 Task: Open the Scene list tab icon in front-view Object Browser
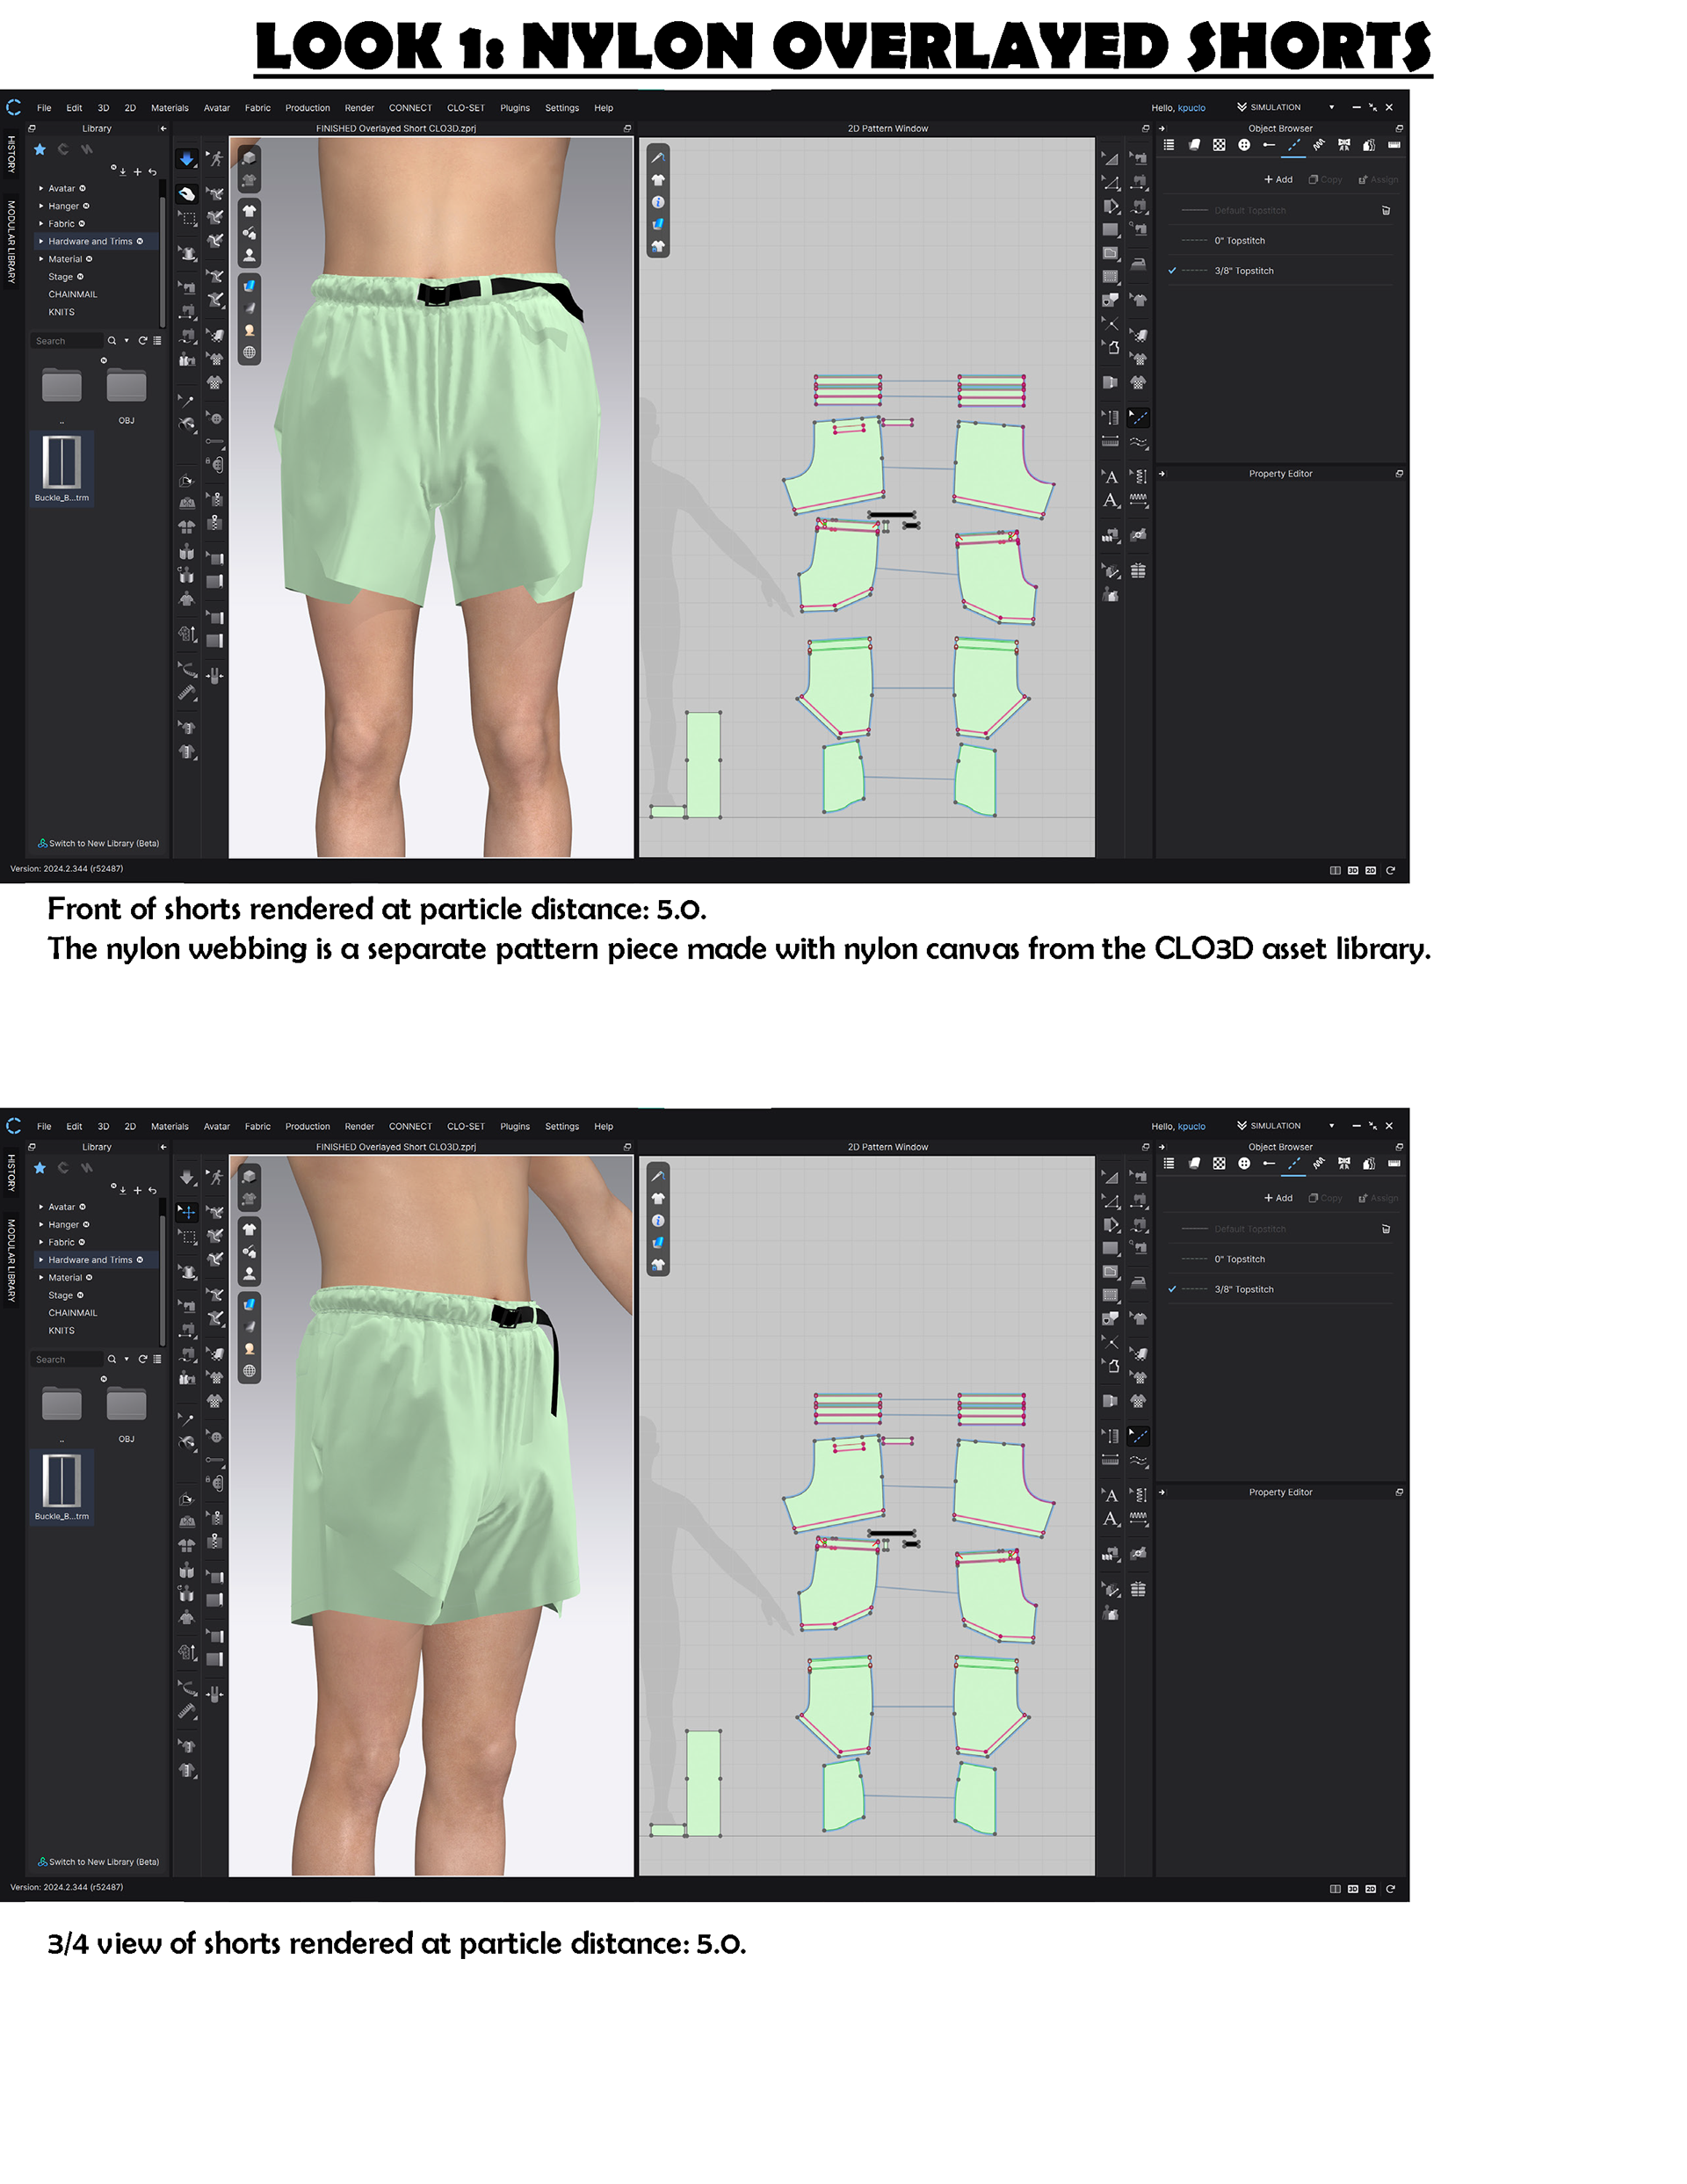tap(1169, 145)
